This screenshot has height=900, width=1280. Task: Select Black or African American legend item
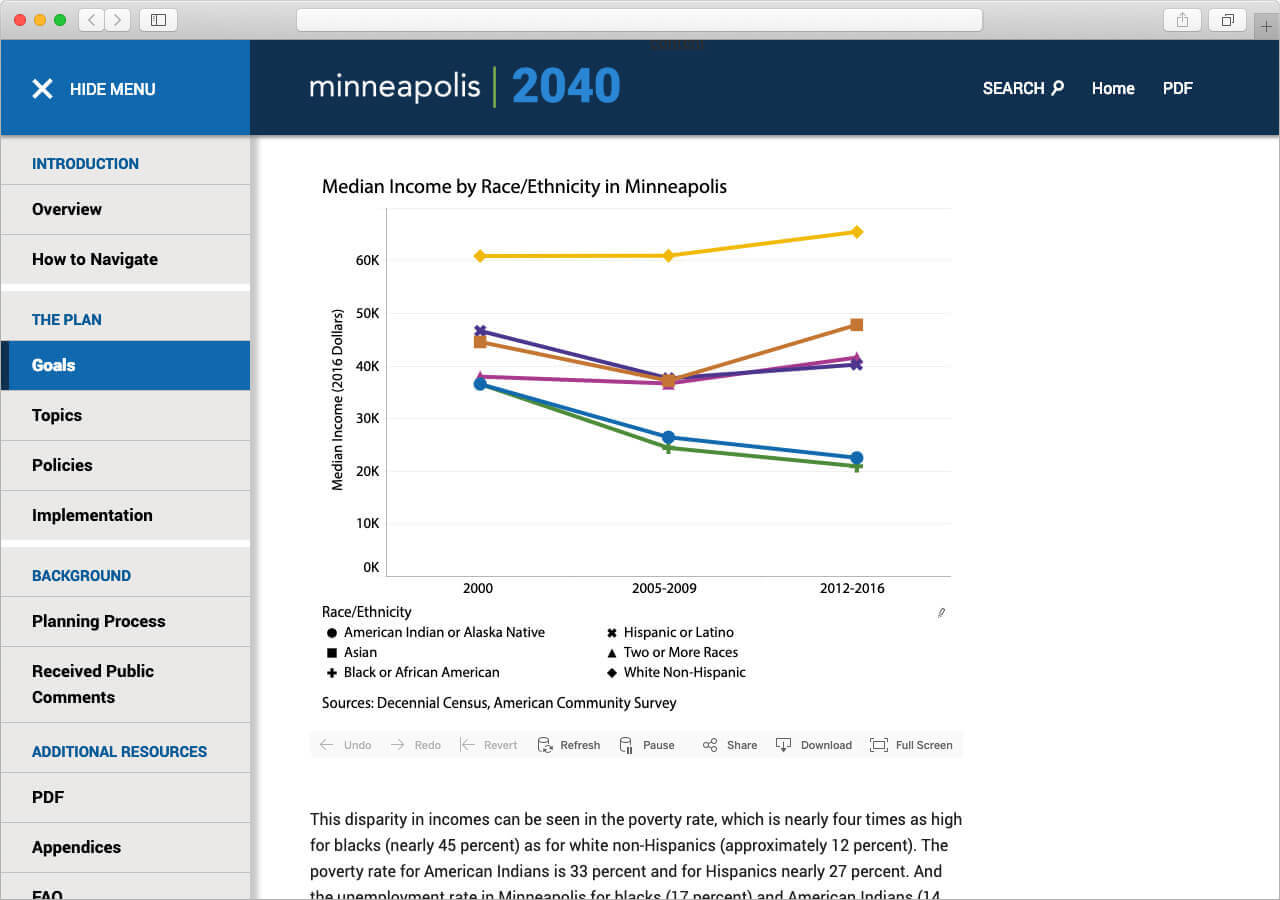pyautogui.click(x=413, y=672)
